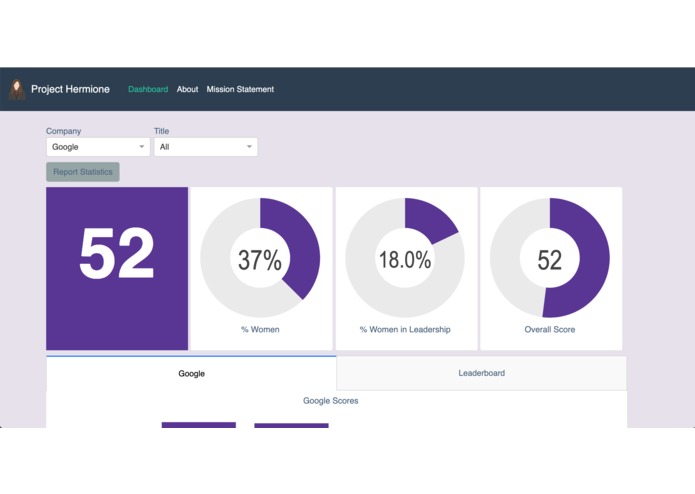Click the Report Statistics button

[x=83, y=172]
